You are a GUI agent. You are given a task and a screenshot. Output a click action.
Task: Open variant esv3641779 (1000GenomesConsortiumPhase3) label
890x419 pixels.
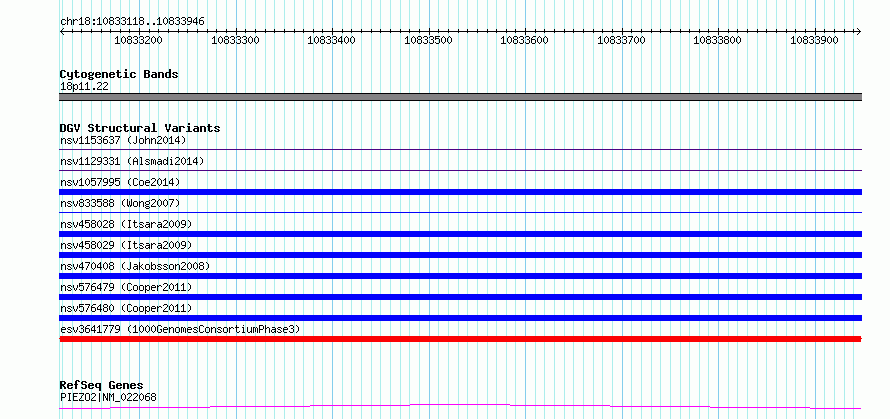[180, 329]
